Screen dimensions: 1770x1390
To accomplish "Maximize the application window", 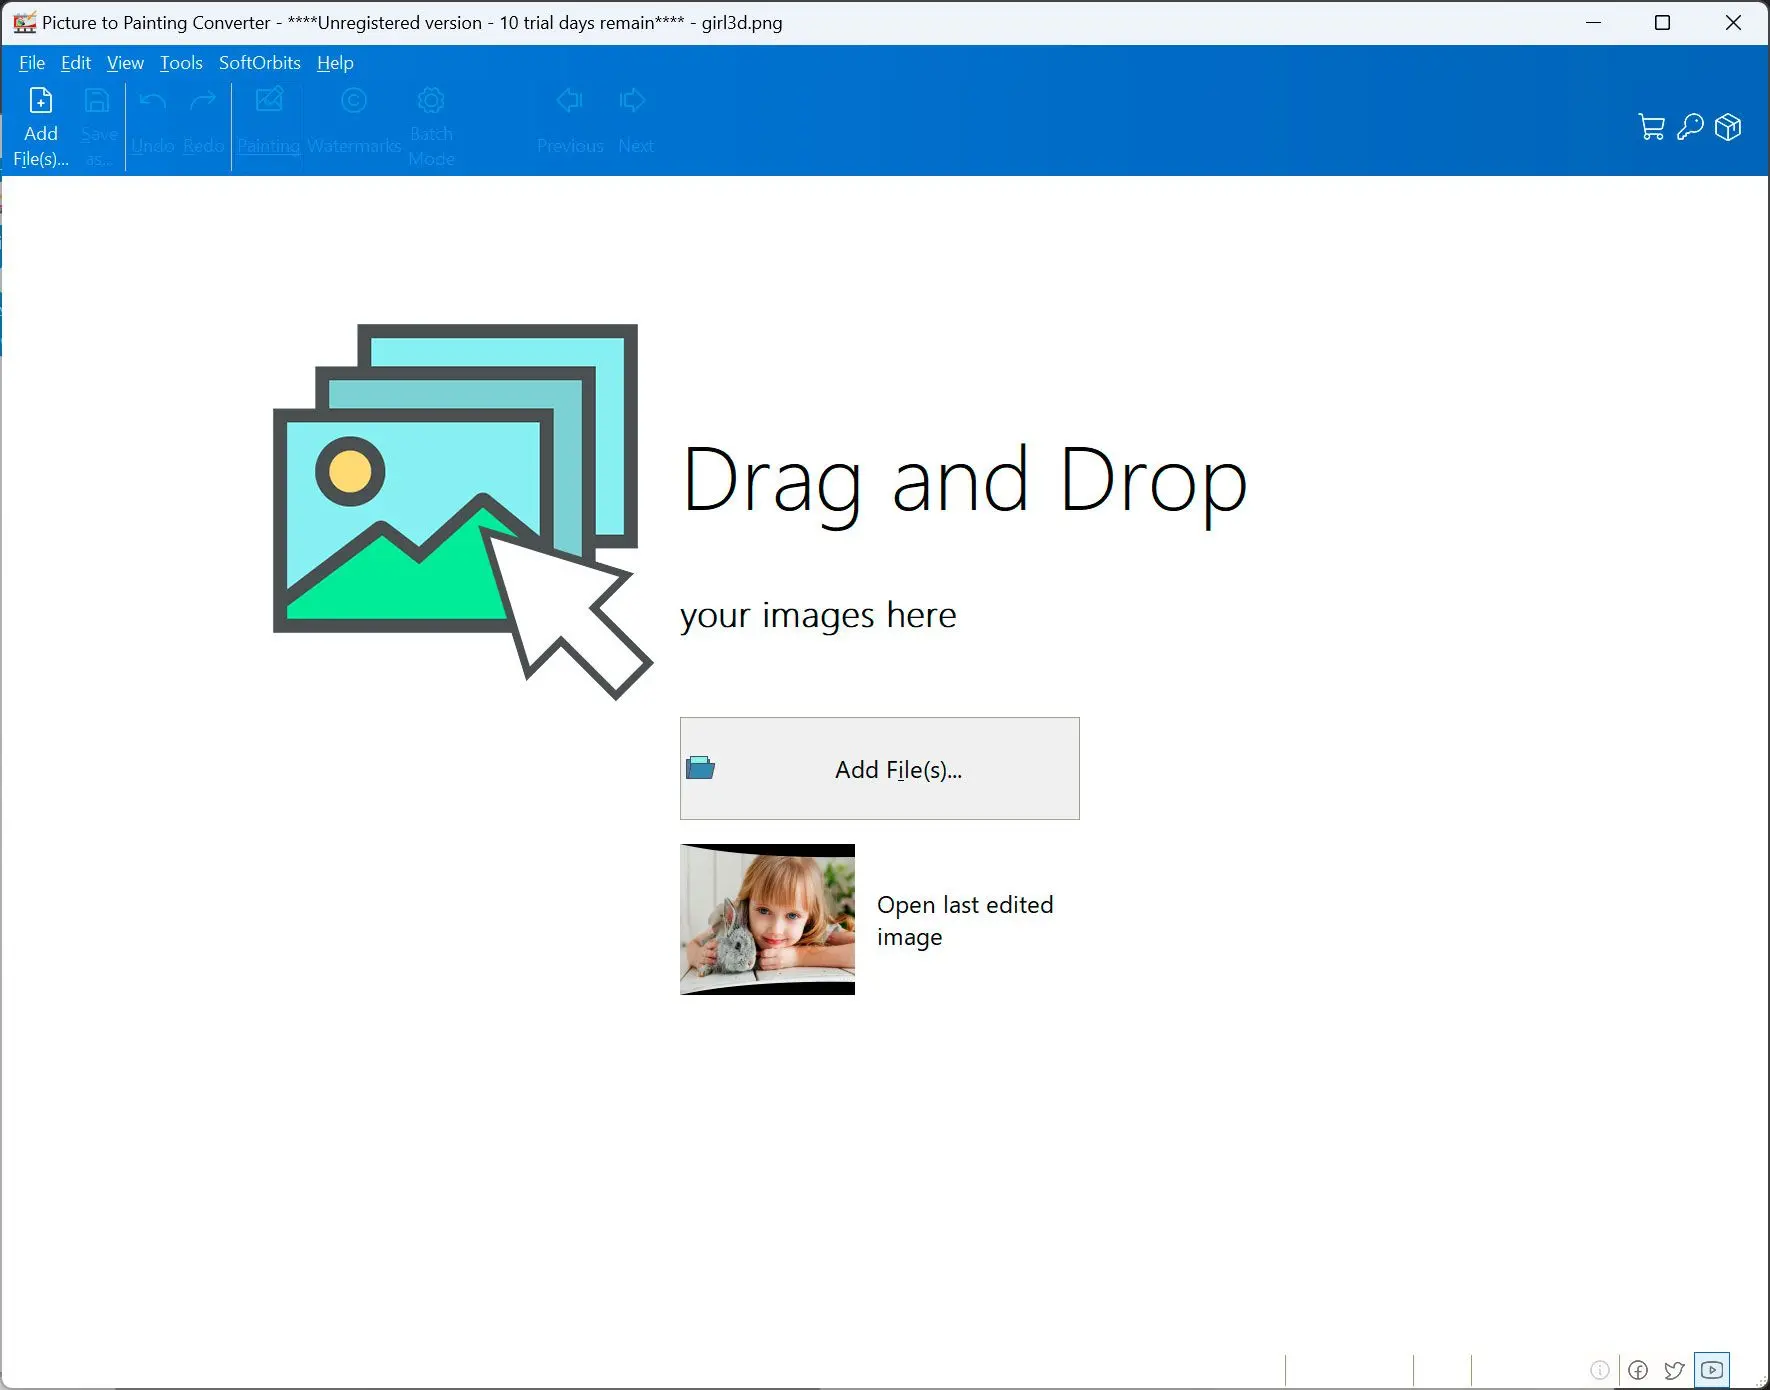I will 1663,22.
